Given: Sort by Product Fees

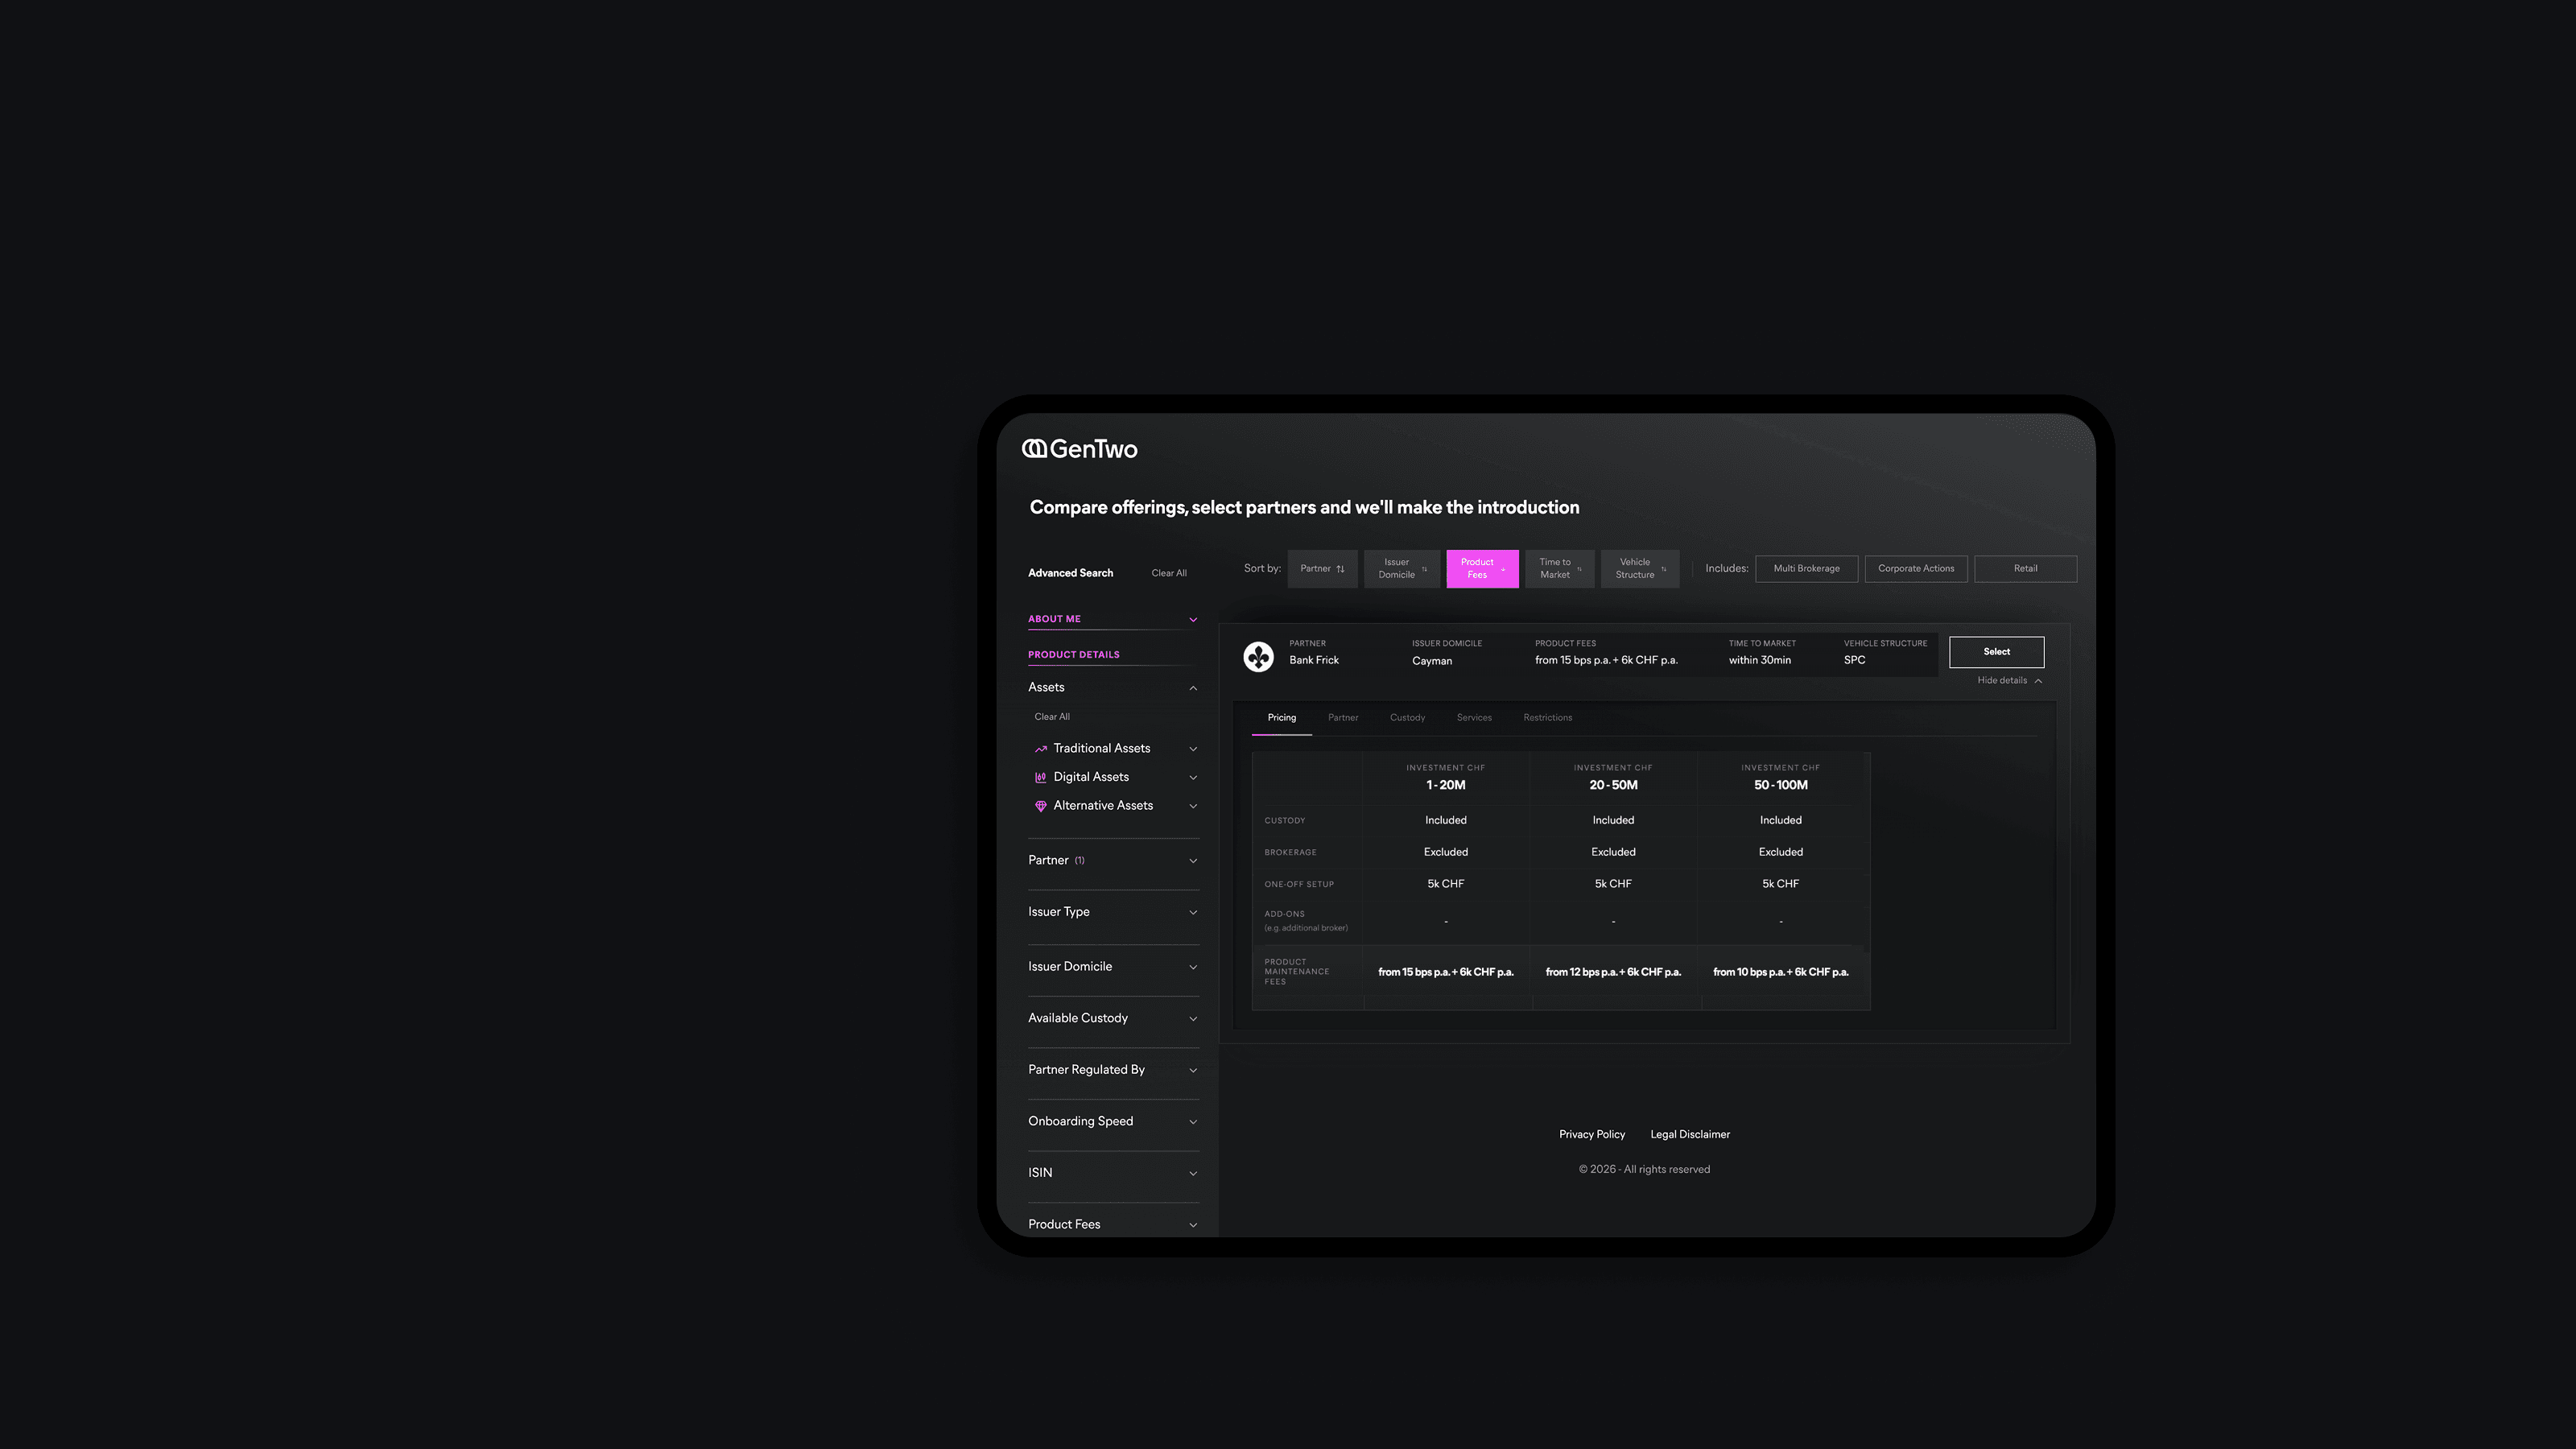Looking at the screenshot, I should [x=1482, y=569].
